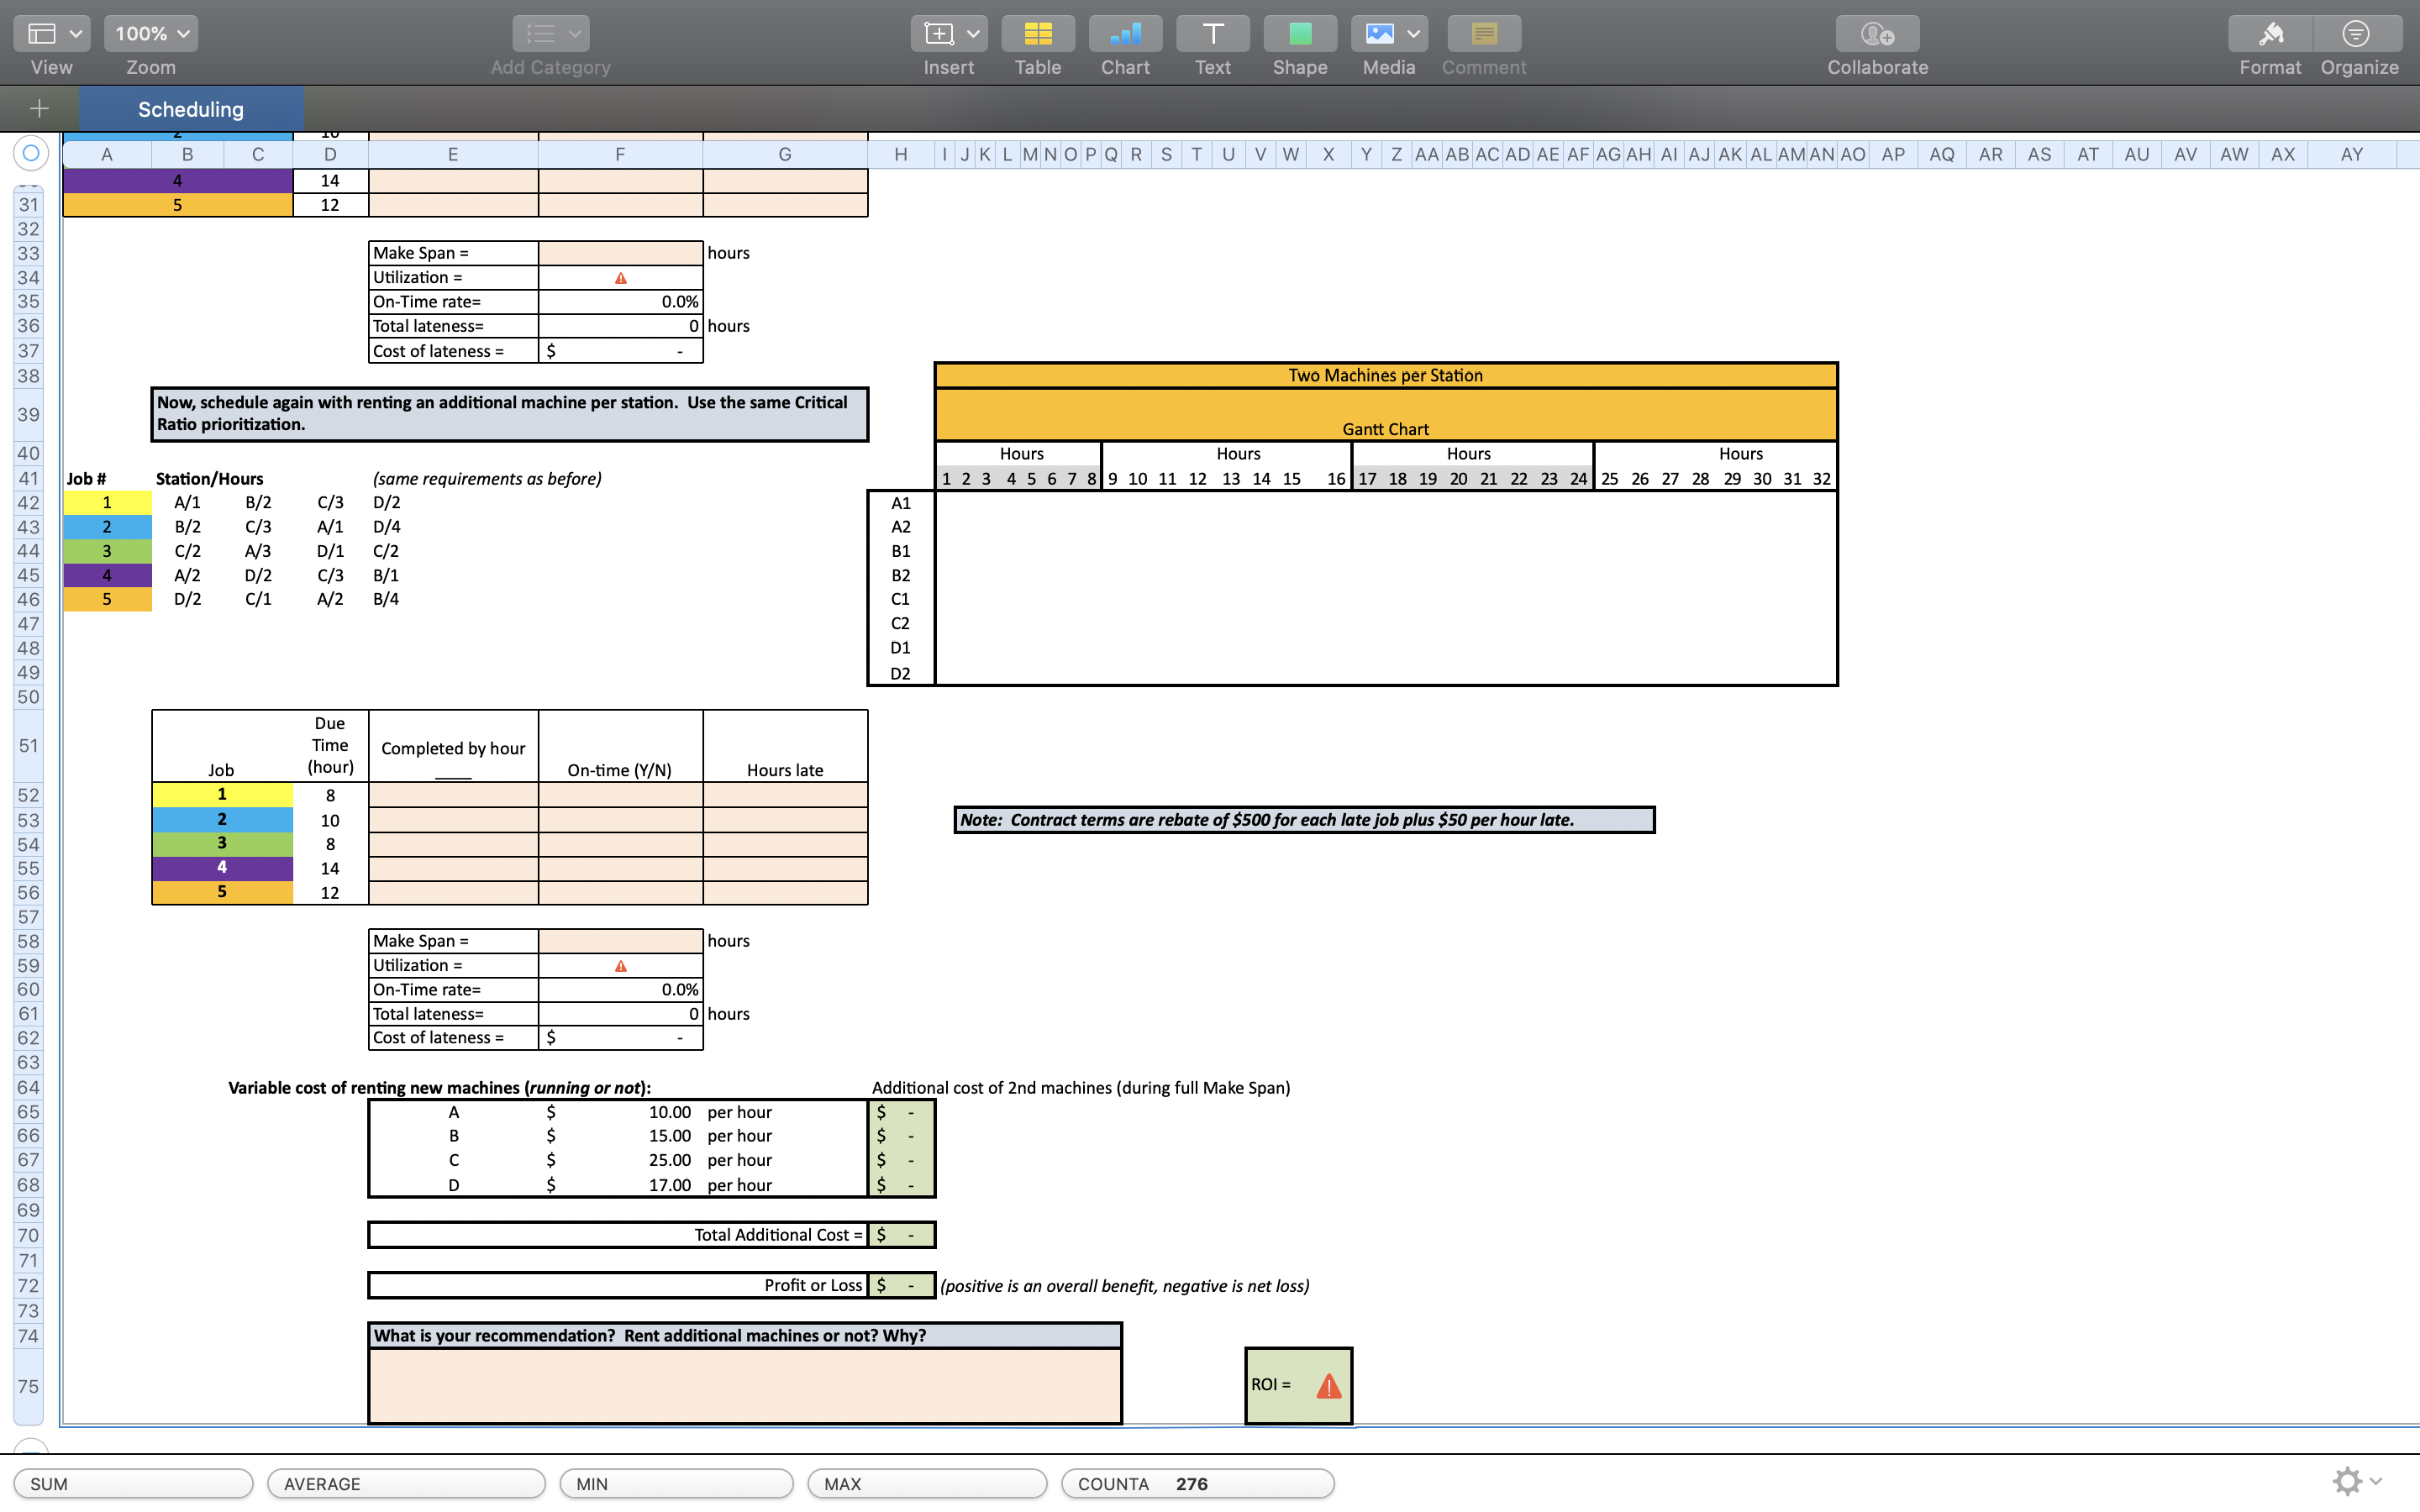Click the Utilization warning icon
Screen dimensions: 2420x1512
point(621,277)
